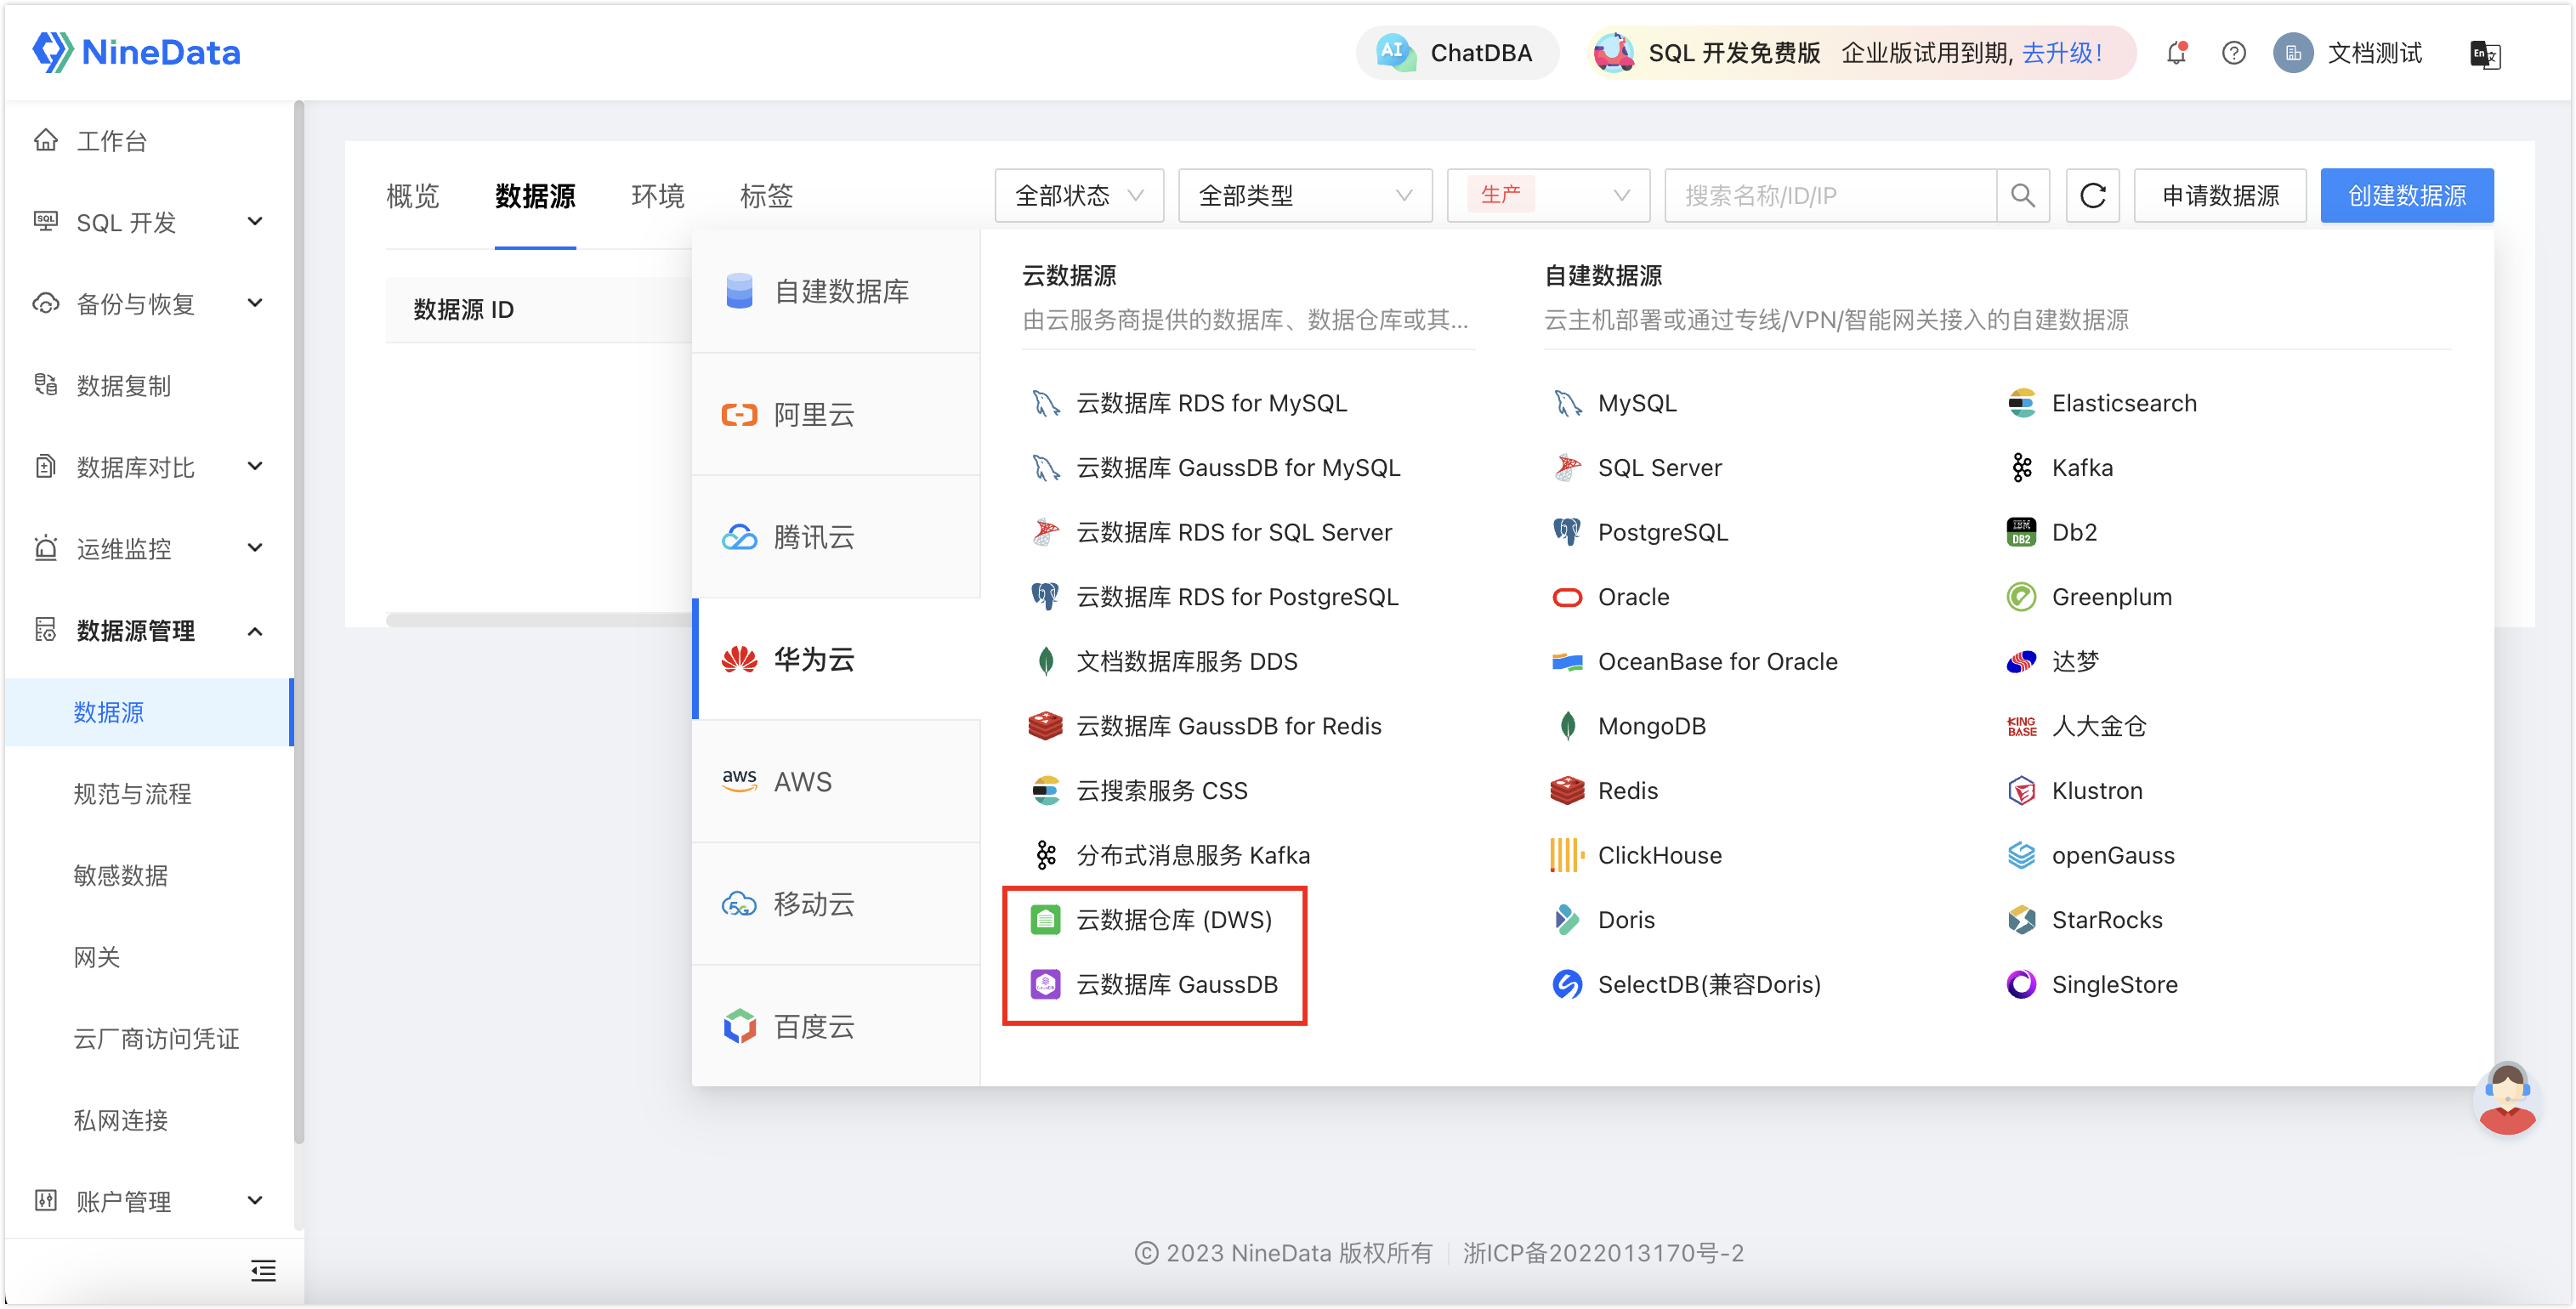Click the language translate icon
The width and height of the screenshot is (2576, 1309).
(x=2485, y=54)
